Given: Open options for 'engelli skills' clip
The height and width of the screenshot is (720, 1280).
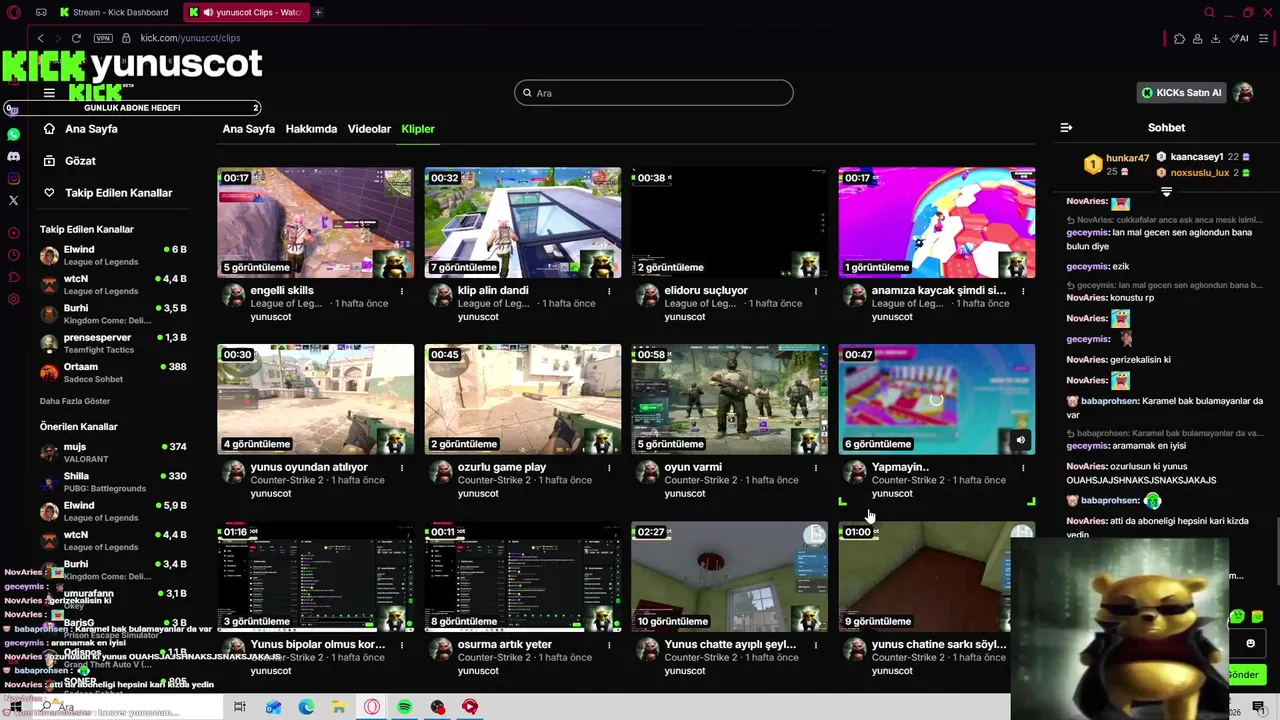Looking at the screenshot, I should click(402, 291).
